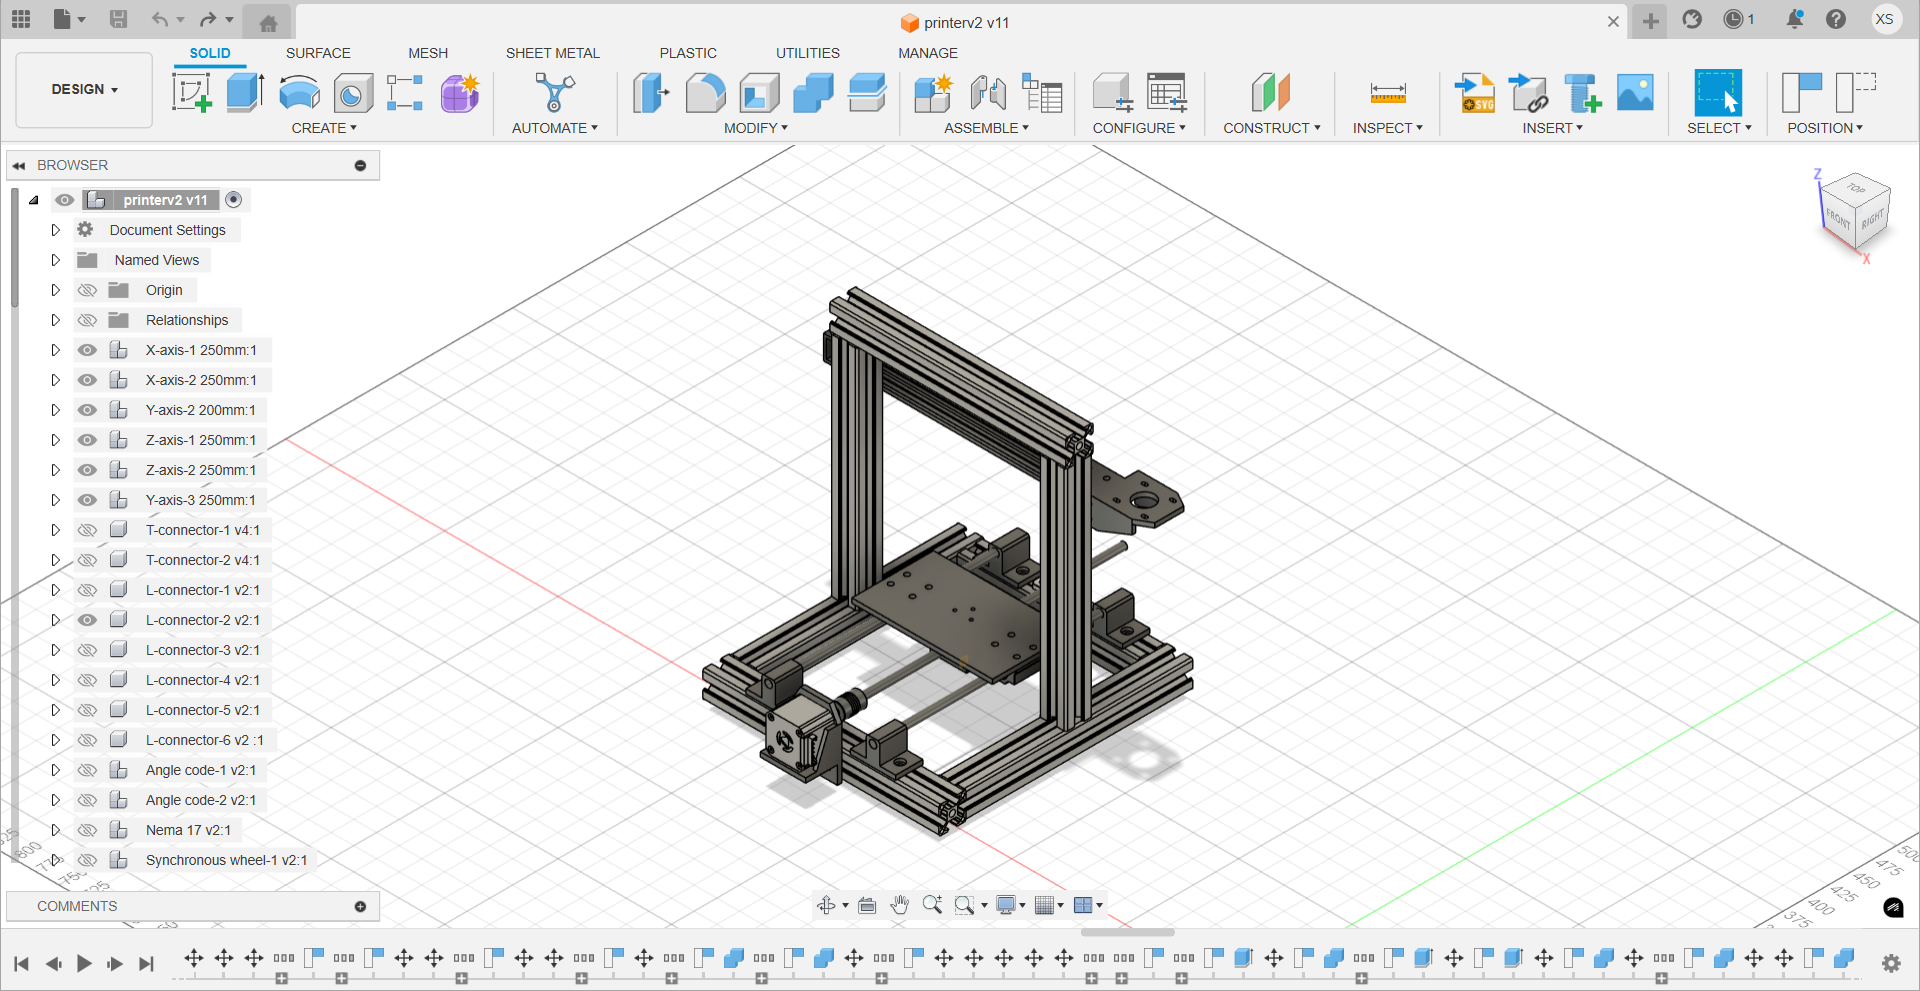Expand the COMMENTS panel
The height and width of the screenshot is (991, 1920).
click(x=360, y=906)
